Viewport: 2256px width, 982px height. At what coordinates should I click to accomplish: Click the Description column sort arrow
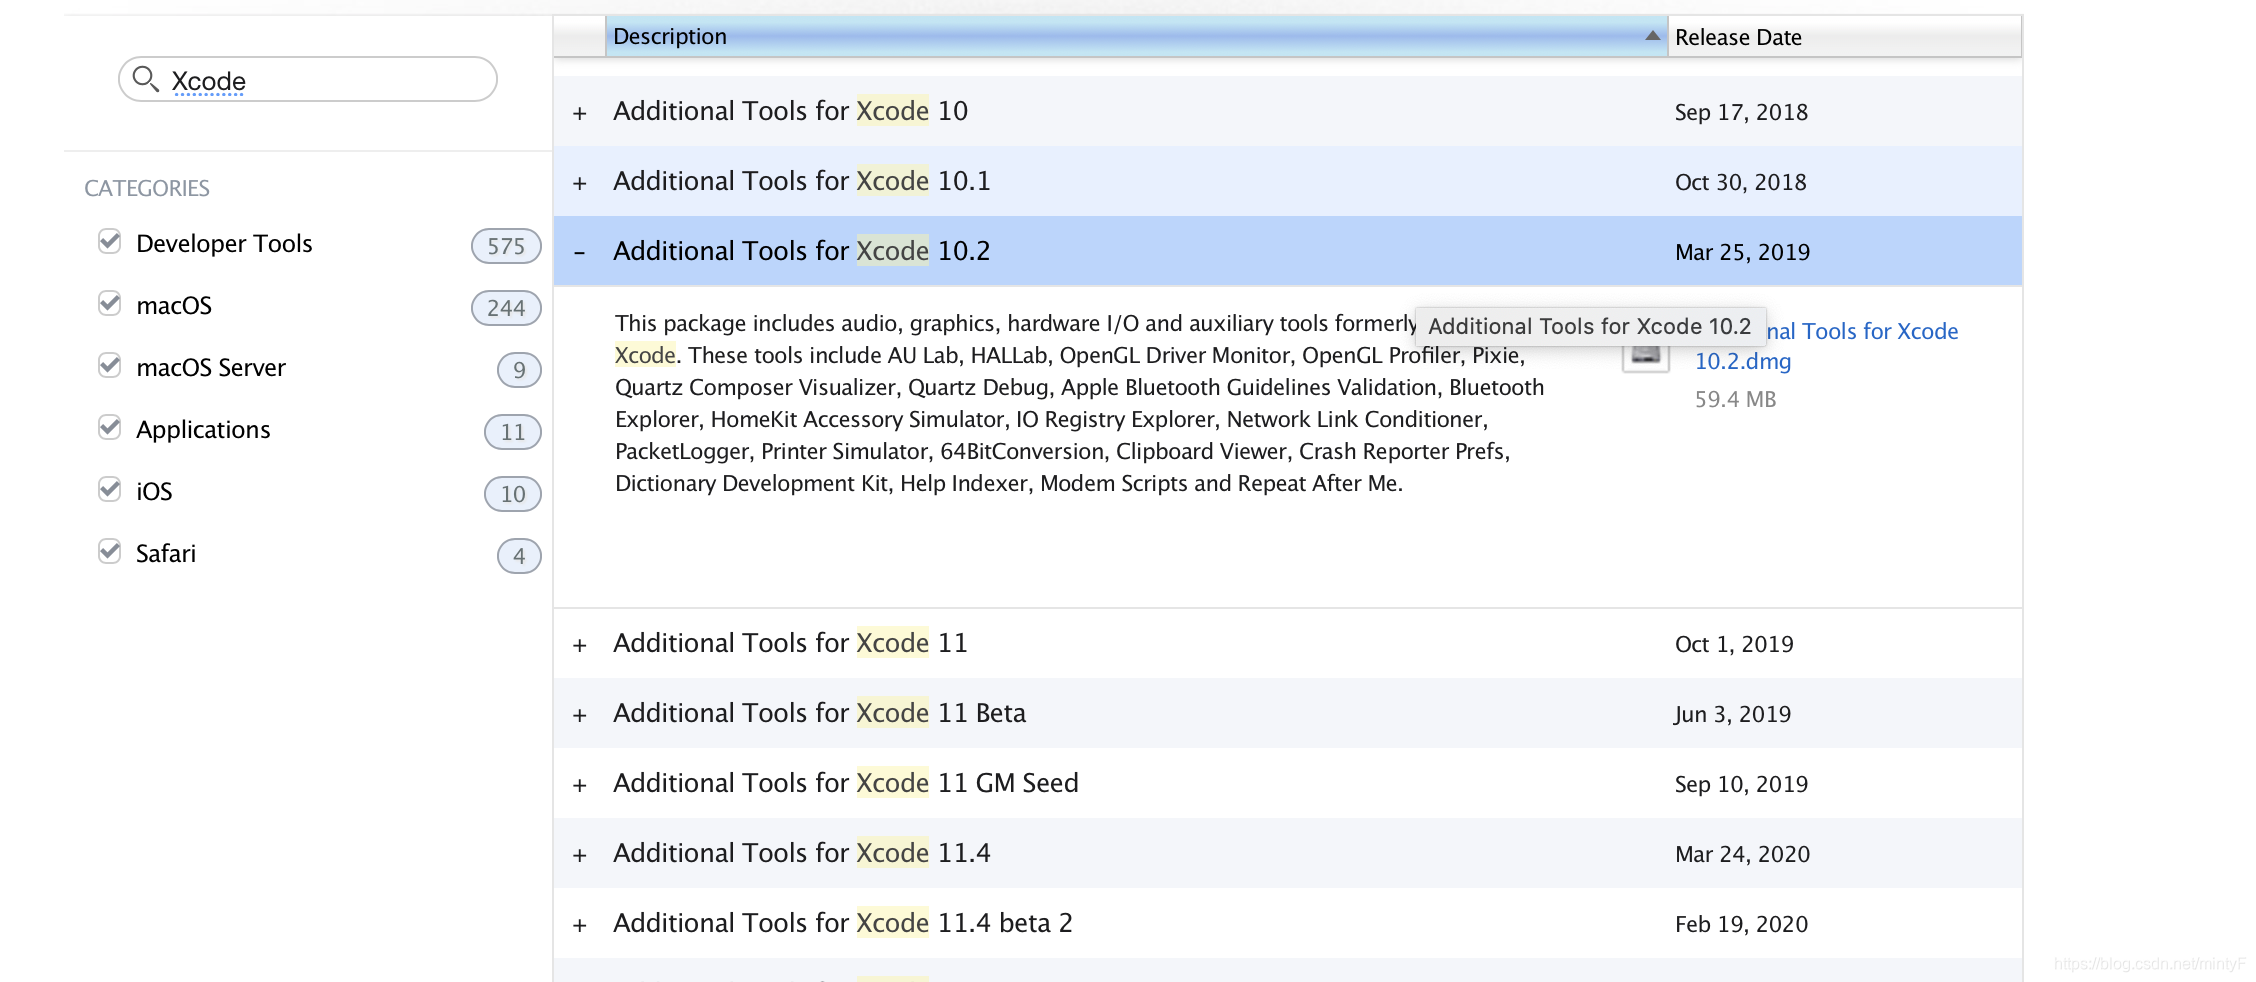click(1653, 36)
